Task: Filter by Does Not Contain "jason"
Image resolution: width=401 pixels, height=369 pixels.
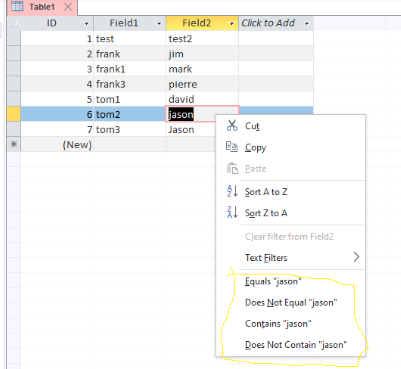Action: pos(290,344)
